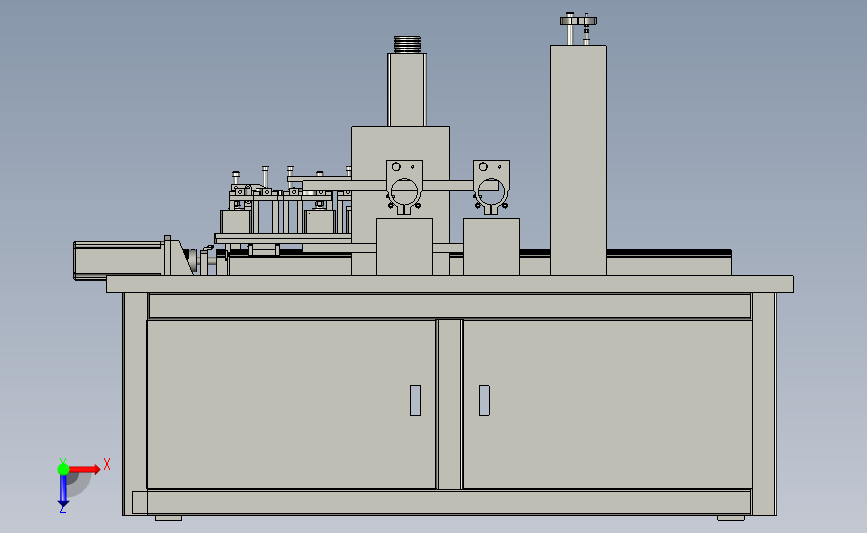Select the right cabinet door panel
This screenshot has width=867, height=533.
[607, 404]
